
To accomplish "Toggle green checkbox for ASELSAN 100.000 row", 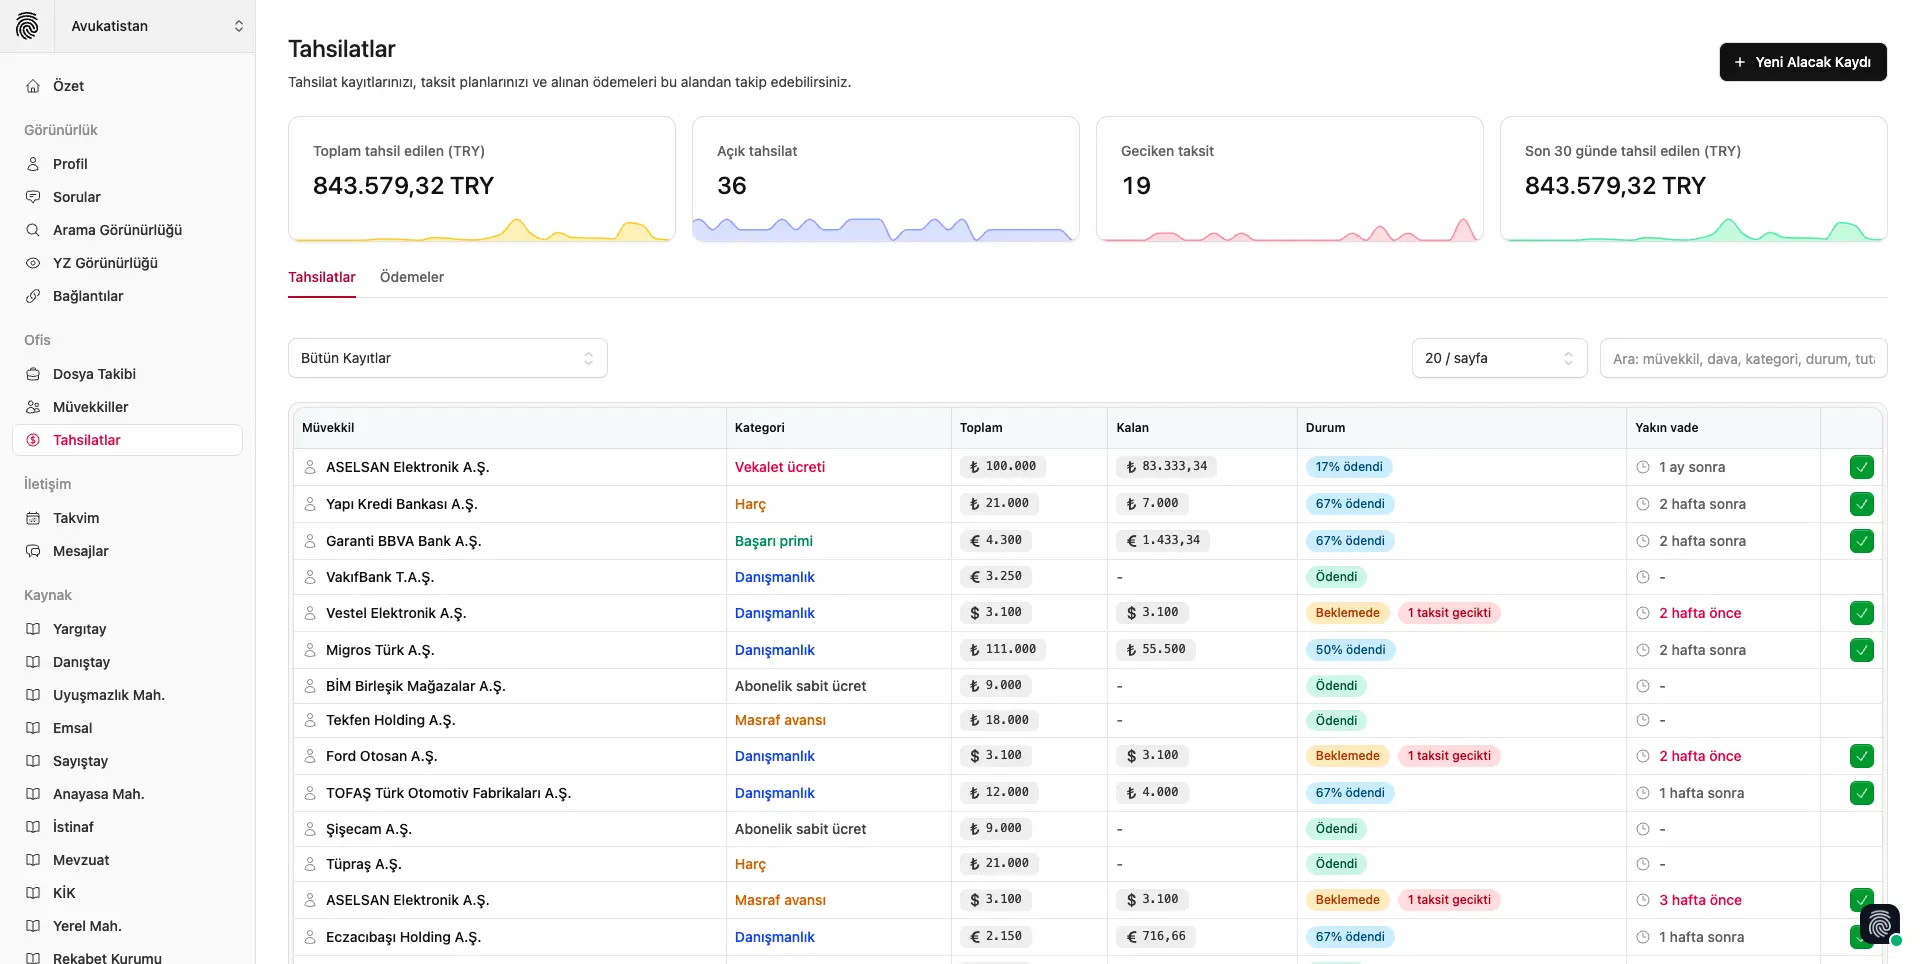I will pyautogui.click(x=1861, y=467).
